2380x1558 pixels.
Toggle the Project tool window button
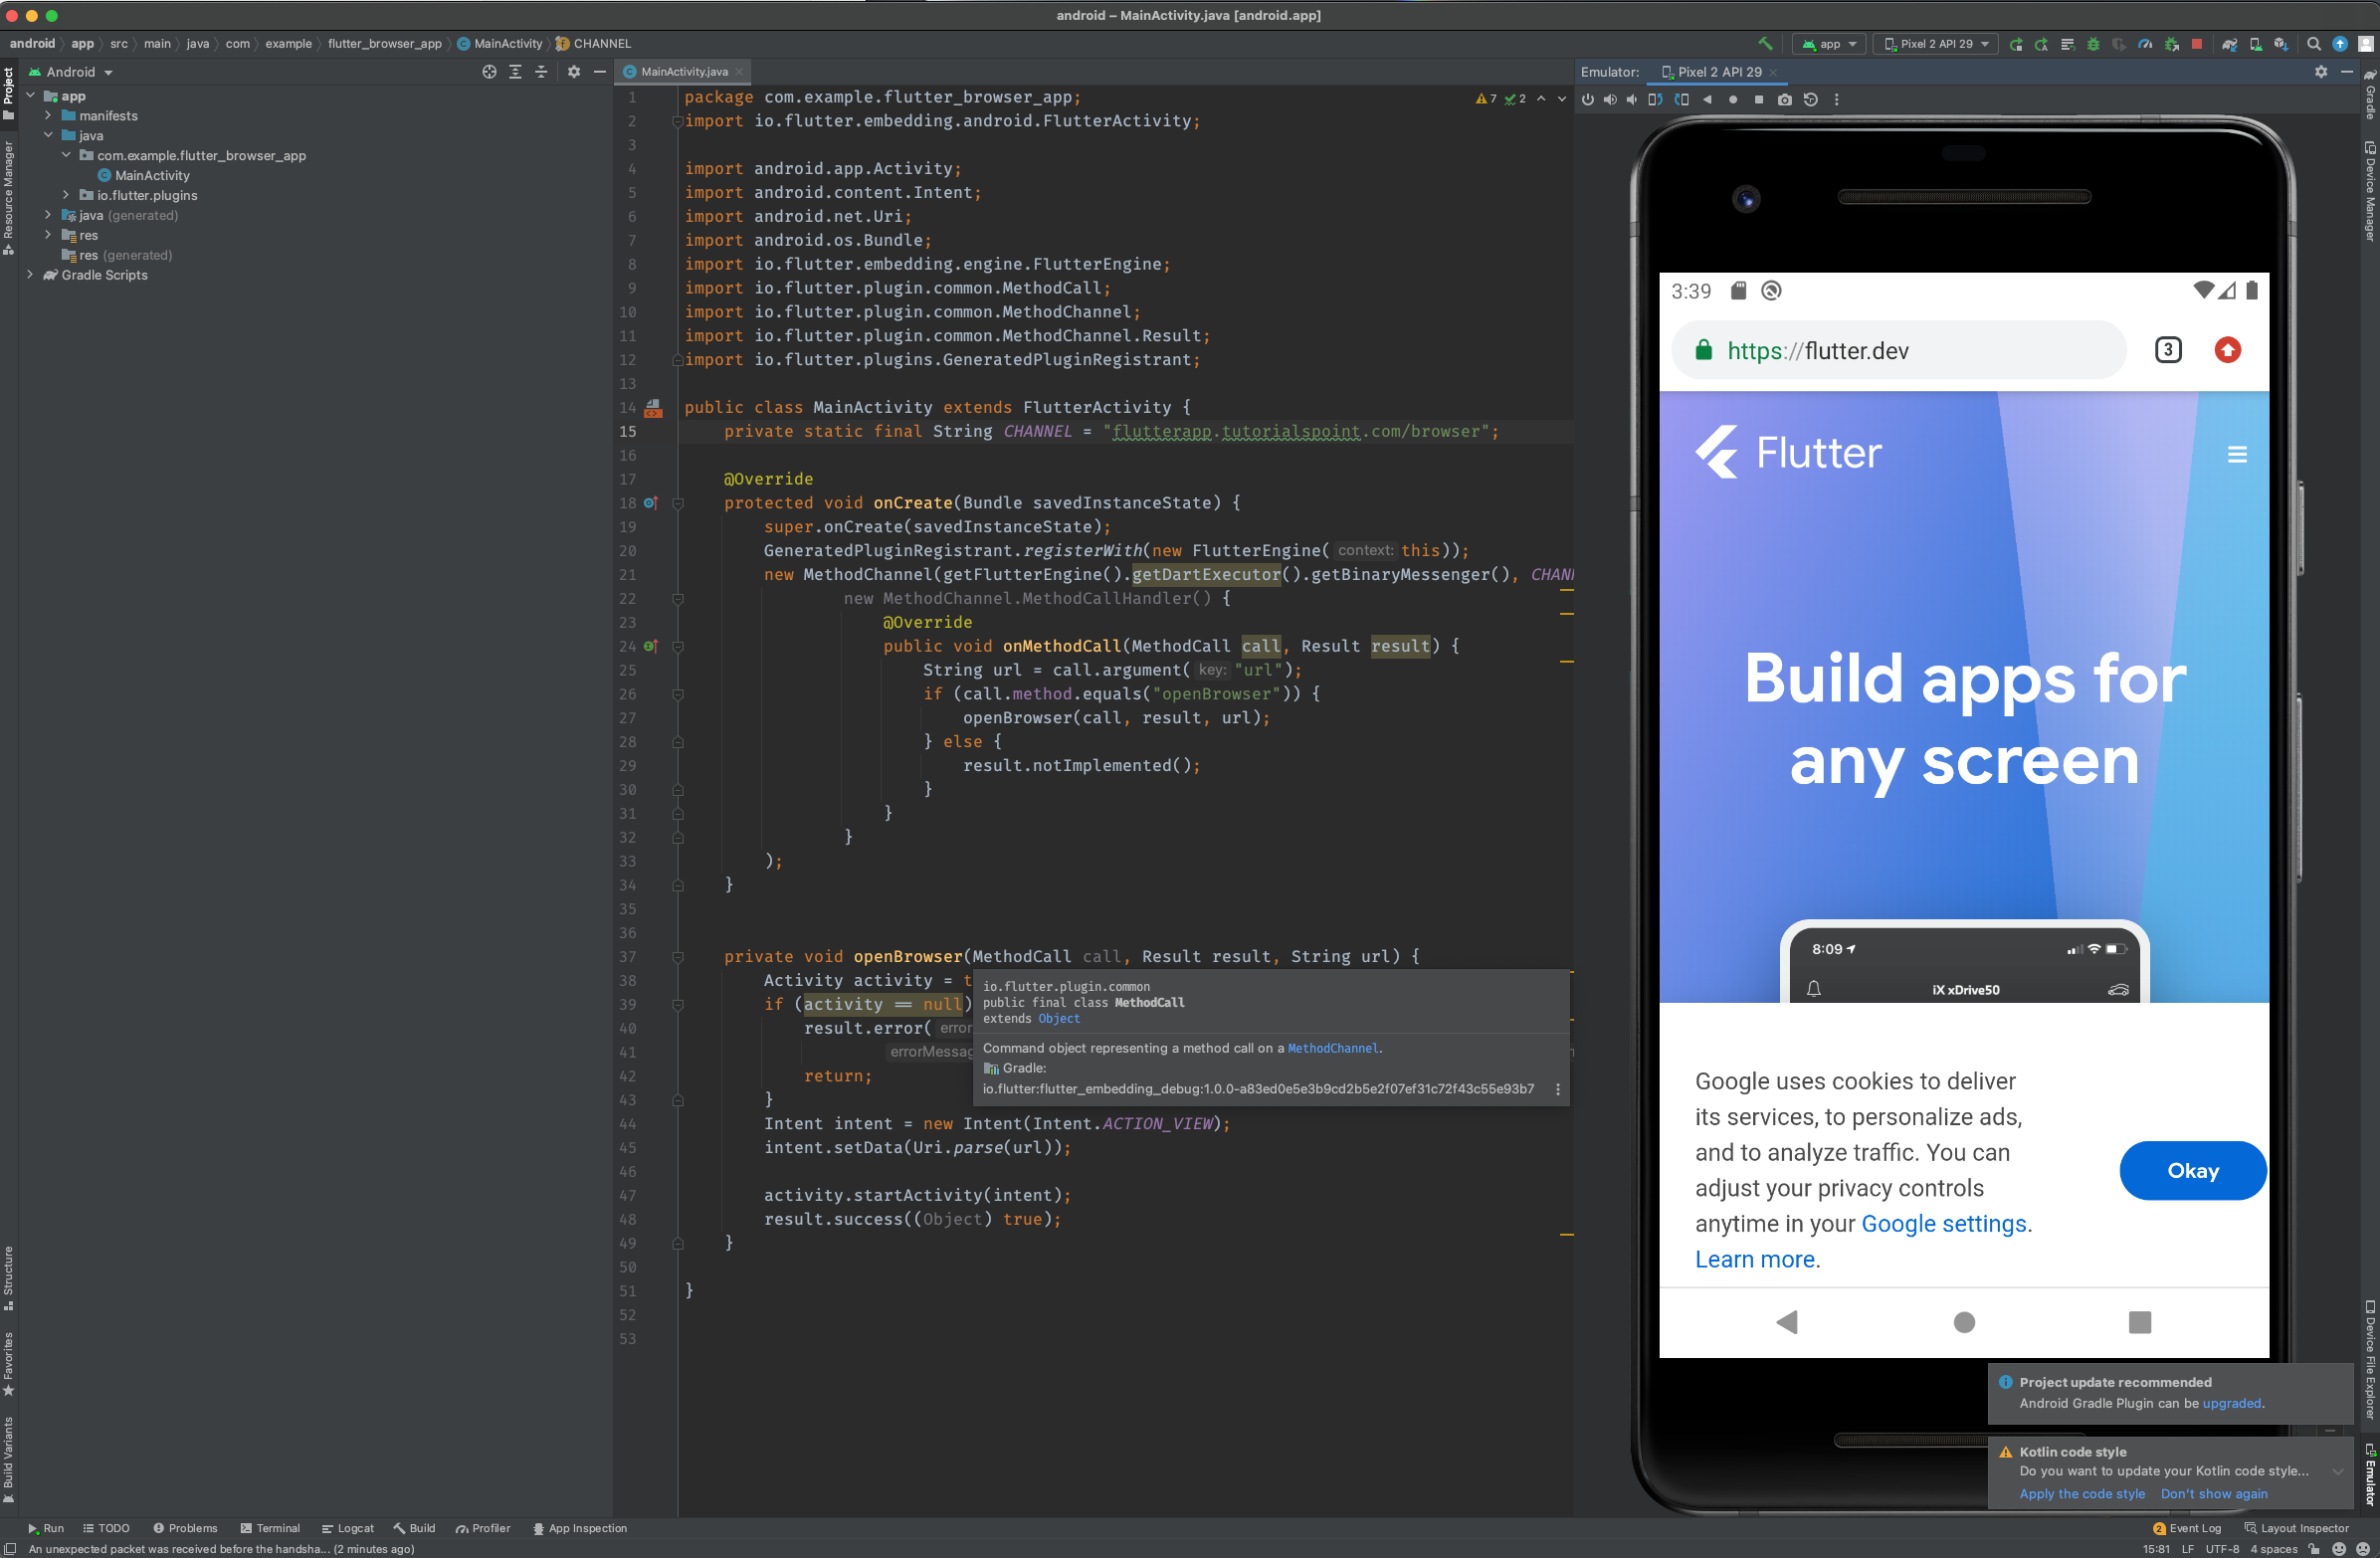[8, 93]
